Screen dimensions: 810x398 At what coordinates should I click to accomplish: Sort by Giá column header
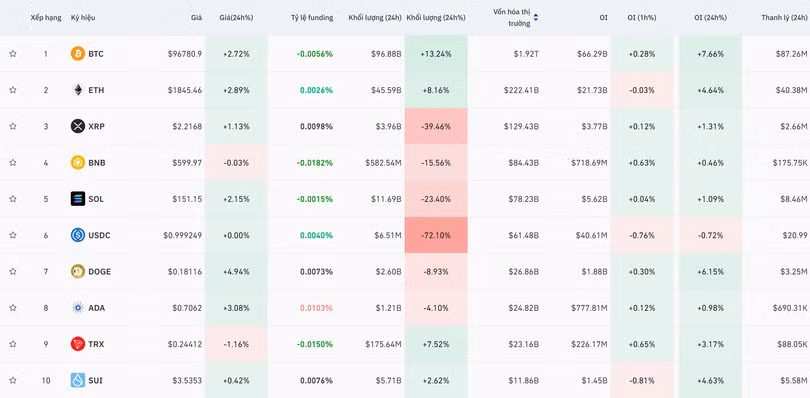tap(196, 18)
